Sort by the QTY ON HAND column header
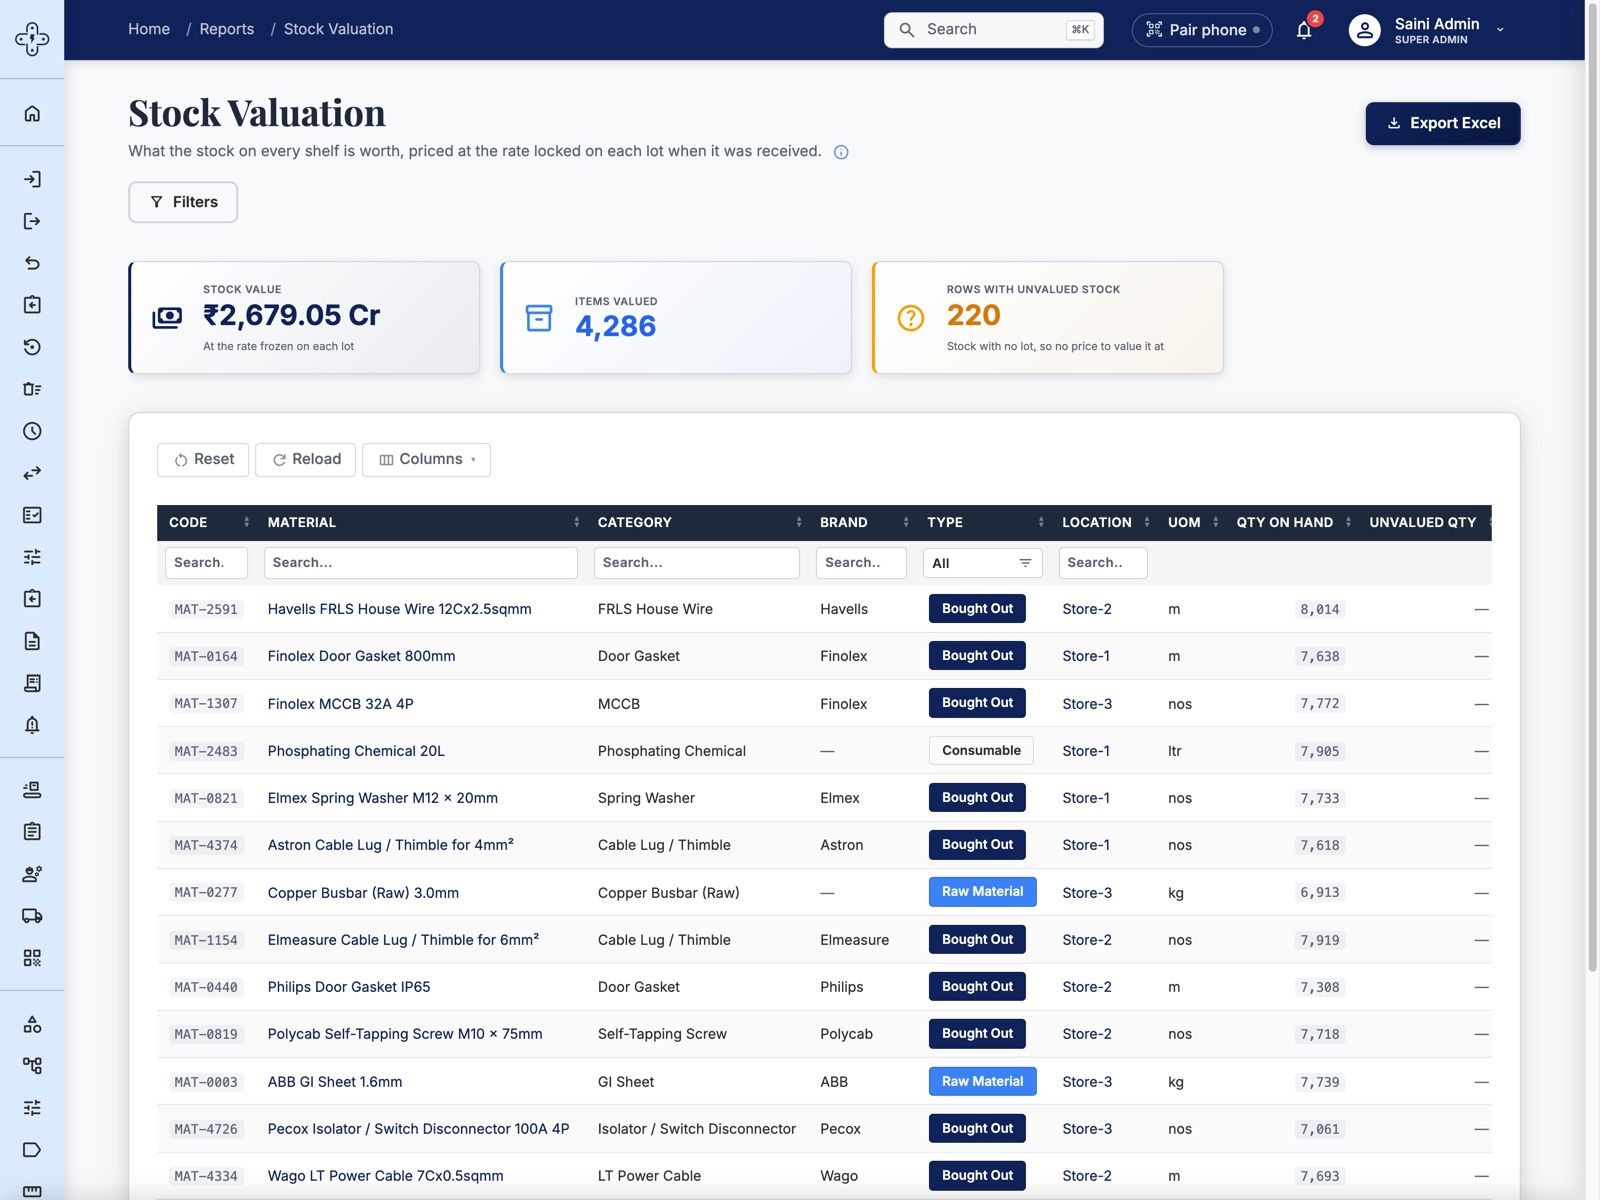This screenshot has height=1200, width=1600. coord(1291,522)
